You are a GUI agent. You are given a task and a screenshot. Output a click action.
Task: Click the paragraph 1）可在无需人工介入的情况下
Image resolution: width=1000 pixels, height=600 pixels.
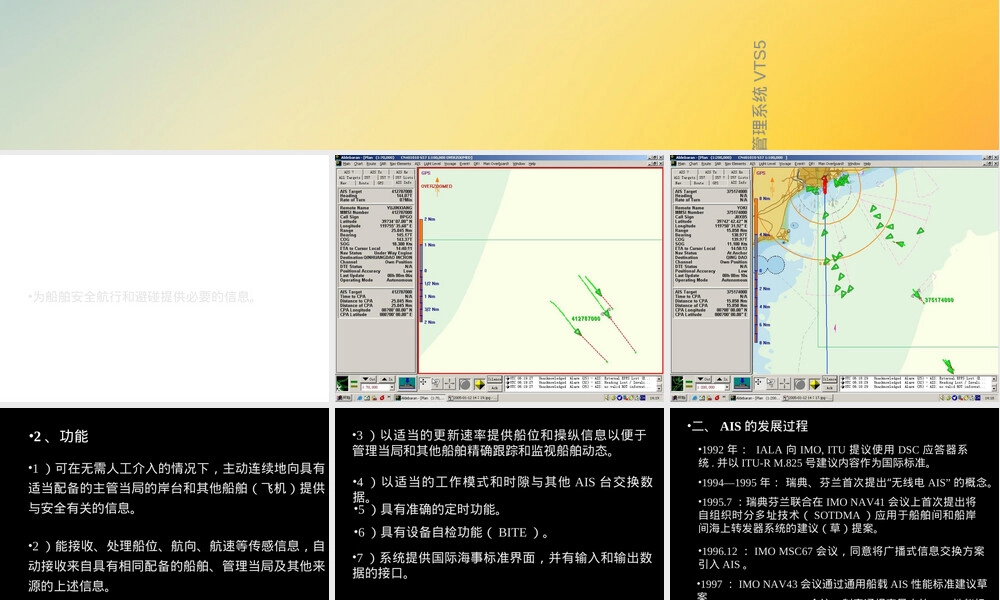click(177, 488)
